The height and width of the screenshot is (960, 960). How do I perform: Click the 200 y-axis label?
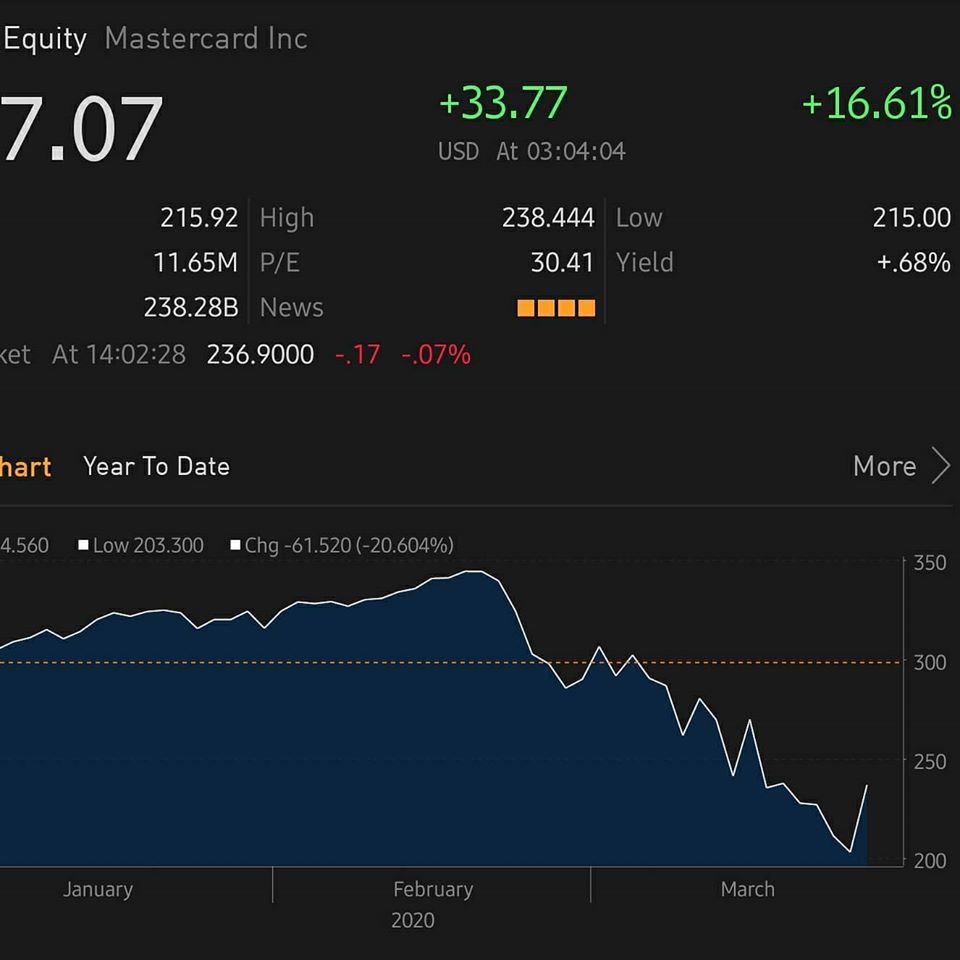point(929,861)
